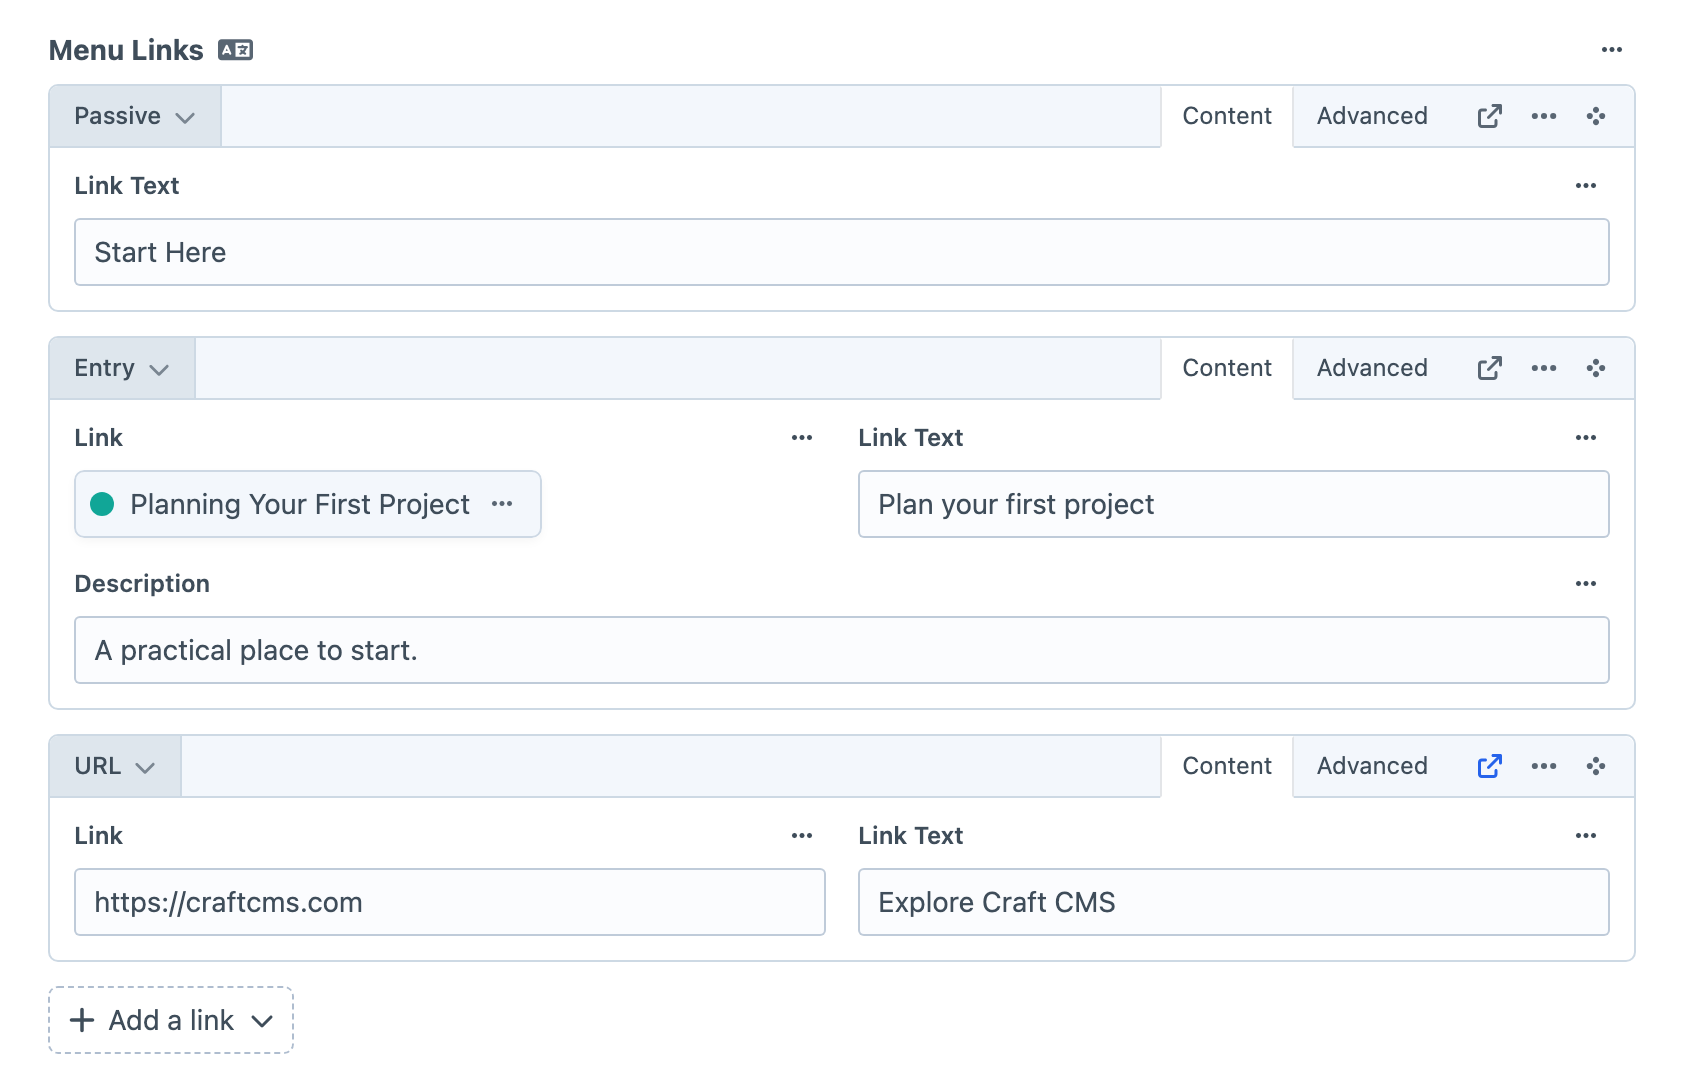The width and height of the screenshot is (1684, 1090).
Task: Switch to Content tab in URL block
Action: (x=1227, y=766)
